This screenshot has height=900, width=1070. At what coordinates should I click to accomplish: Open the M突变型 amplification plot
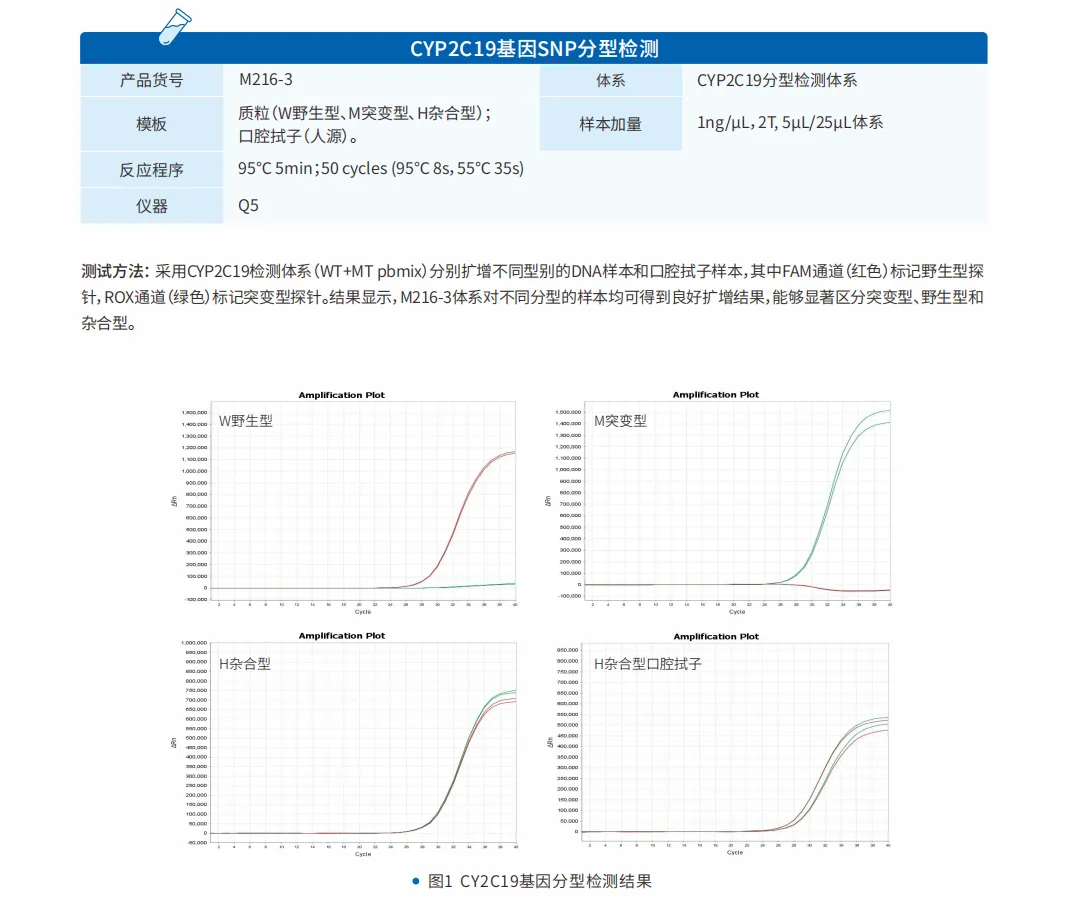[x=717, y=500]
